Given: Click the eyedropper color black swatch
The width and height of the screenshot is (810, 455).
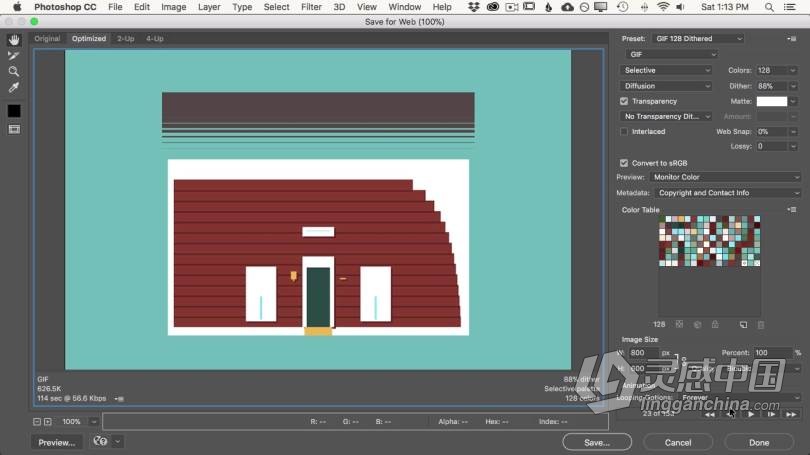Looking at the screenshot, I should [14, 111].
